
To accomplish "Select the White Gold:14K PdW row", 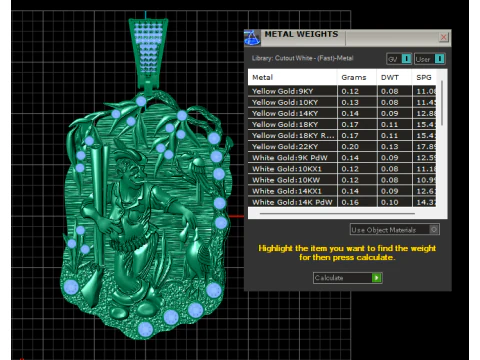I will 342,202.
